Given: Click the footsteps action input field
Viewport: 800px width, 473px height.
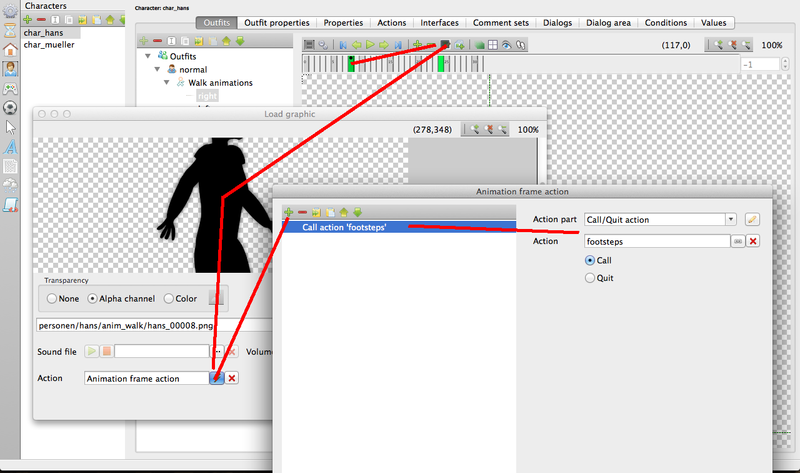Looking at the screenshot, I should pos(656,241).
